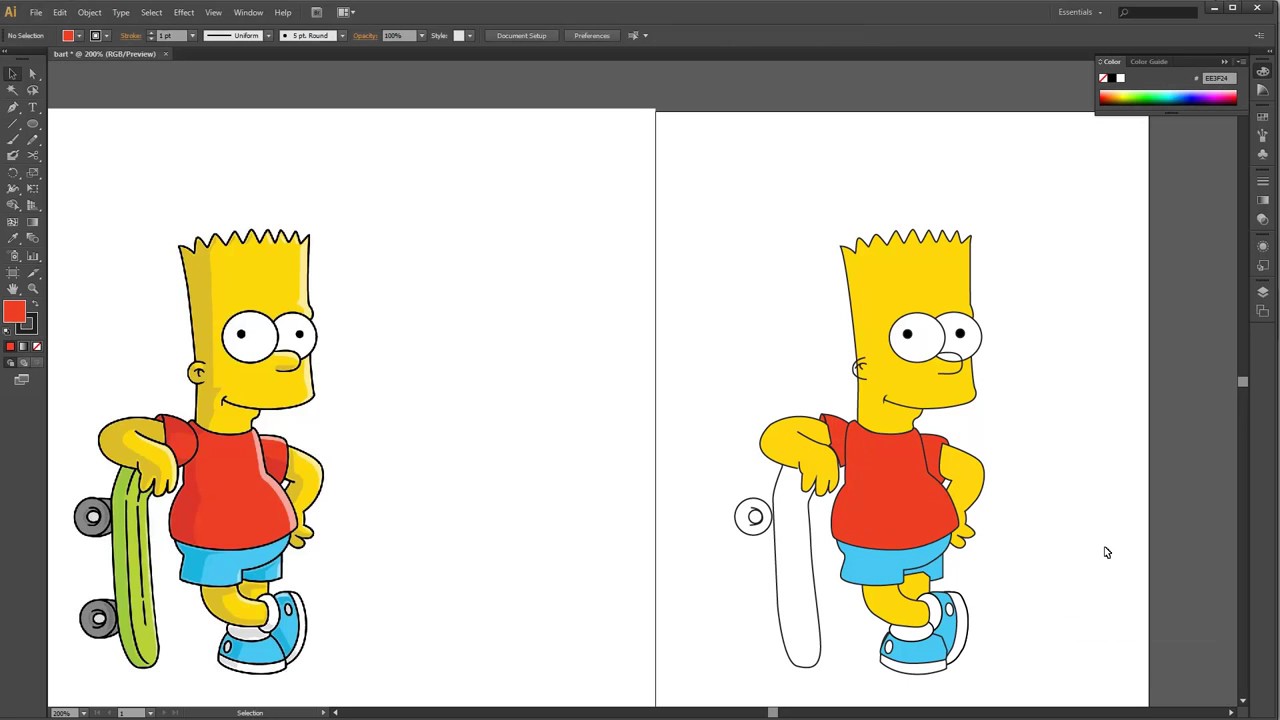Select the Gradient tool
This screenshot has height=720, width=1280.
click(33, 220)
